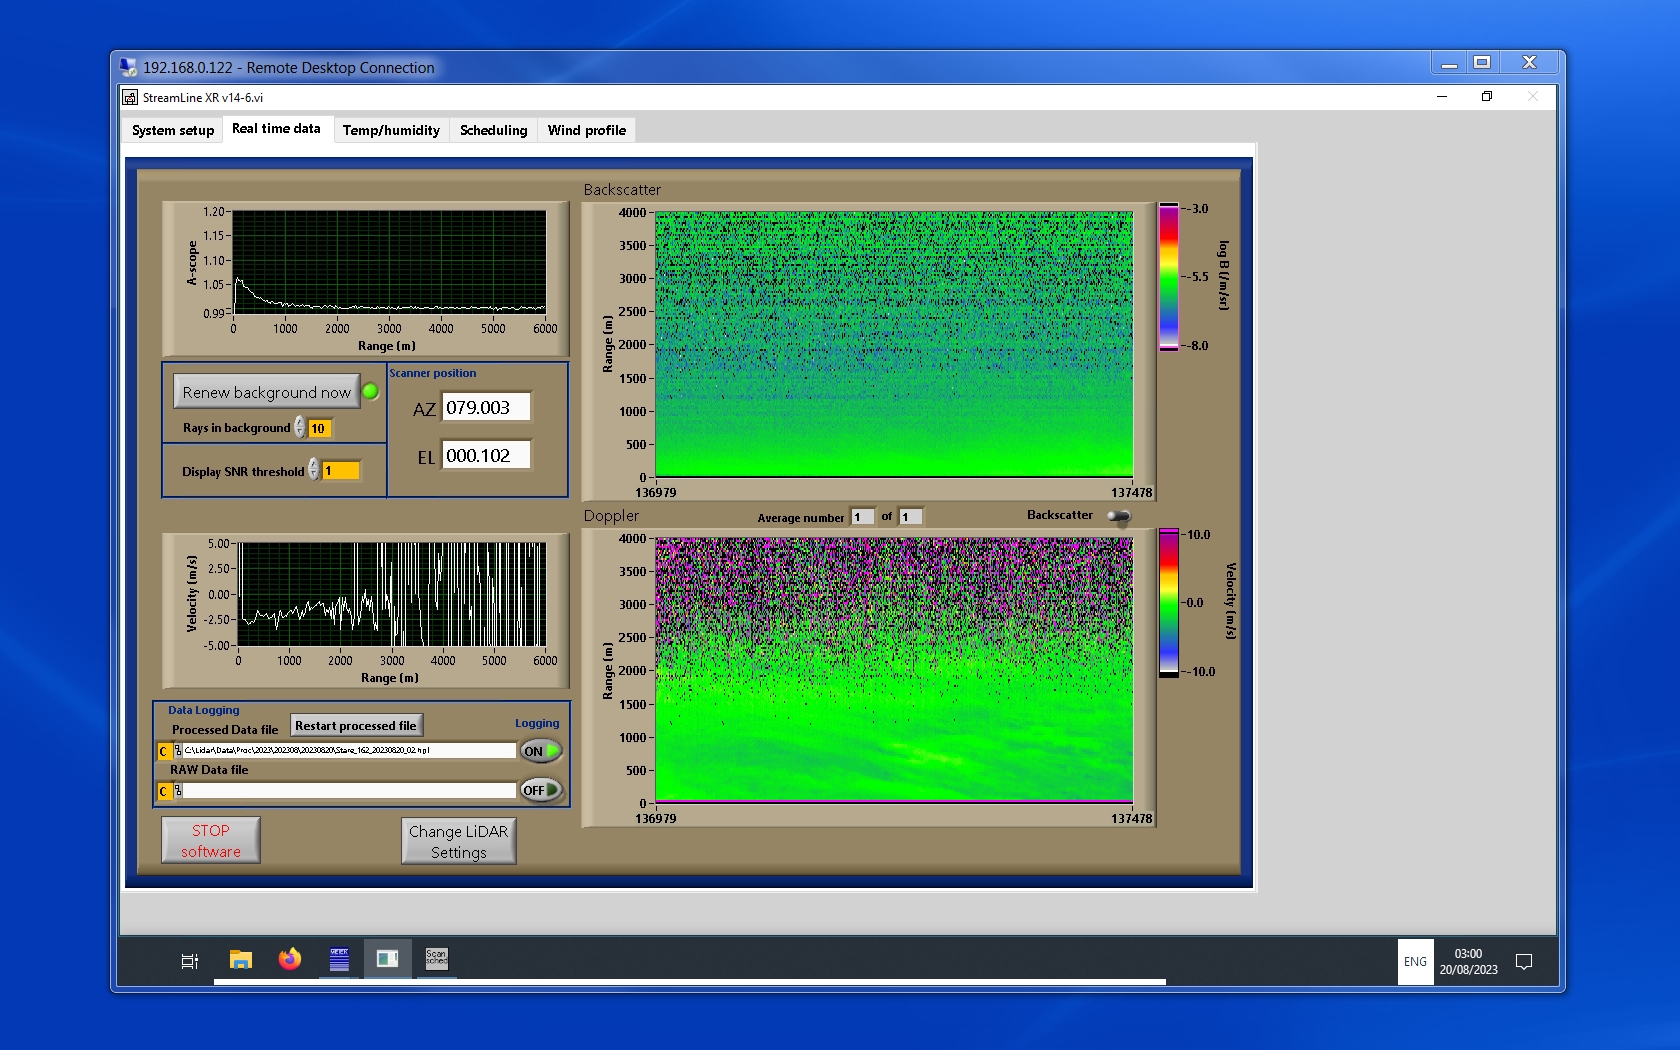Open the Scan scheduler taskbar app
Screen dimensions: 1680x1050
click(436, 959)
